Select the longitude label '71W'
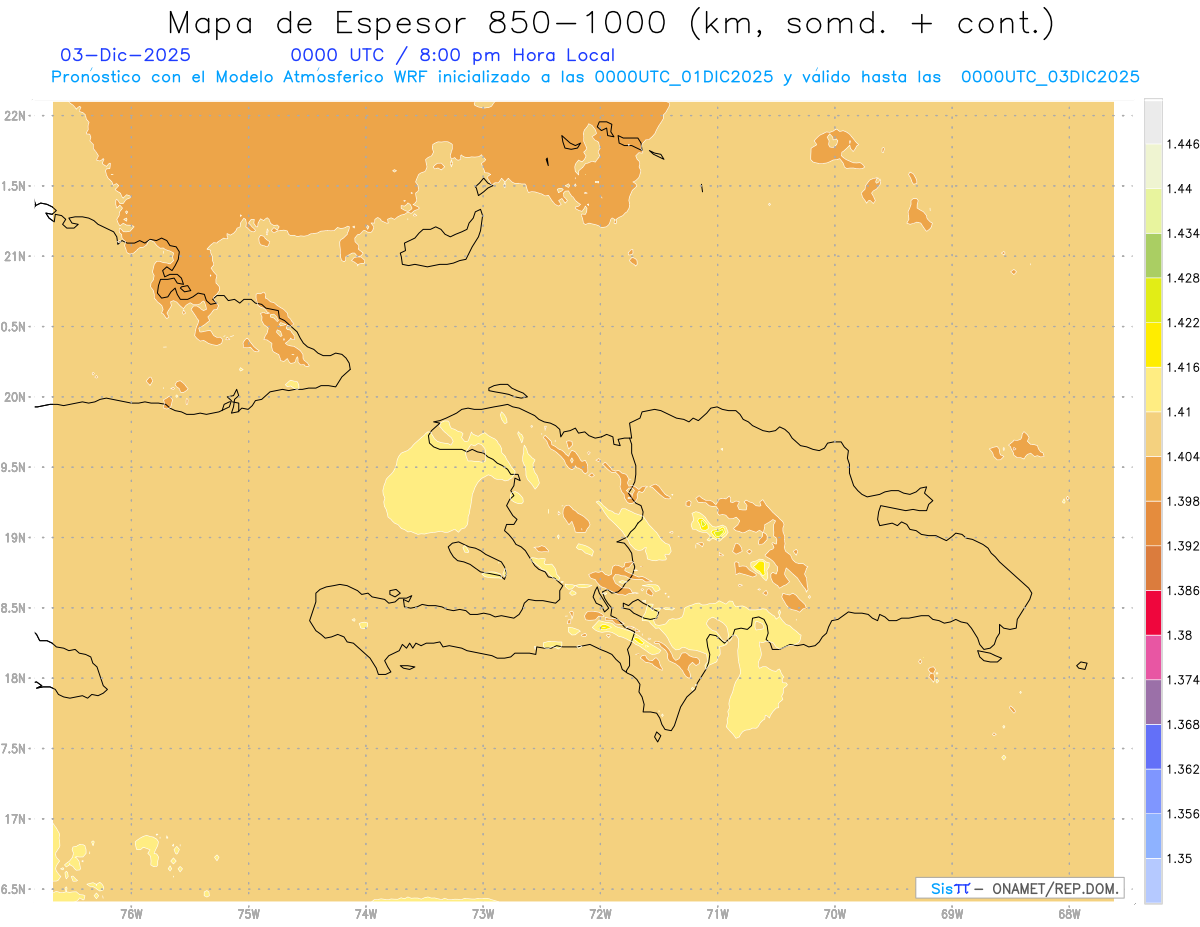The width and height of the screenshot is (1200, 927). coord(717,913)
